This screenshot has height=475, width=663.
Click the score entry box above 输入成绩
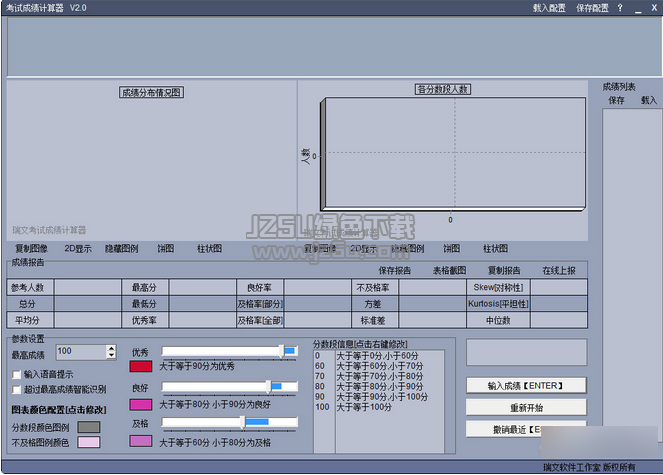point(526,352)
